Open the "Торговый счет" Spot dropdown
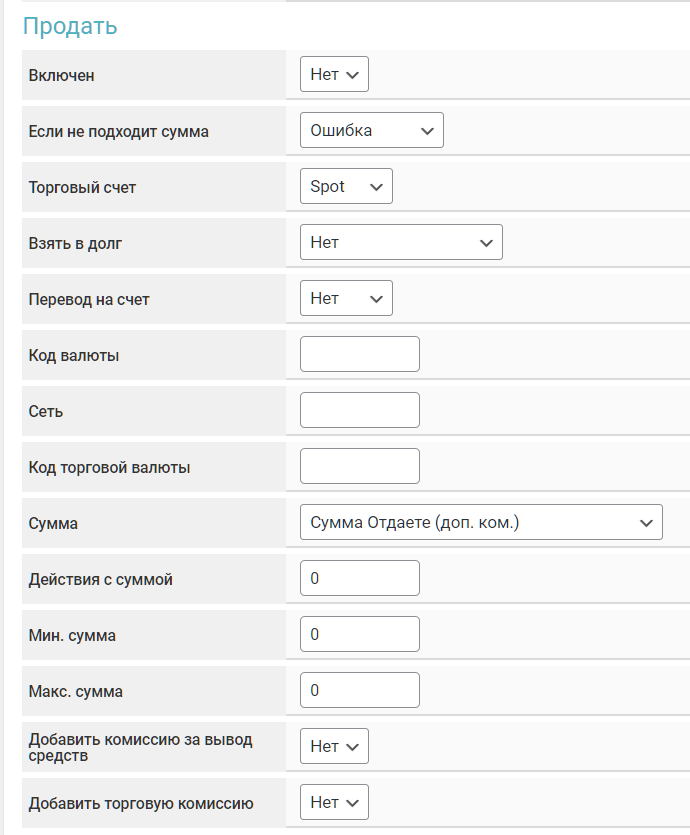 point(346,187)
